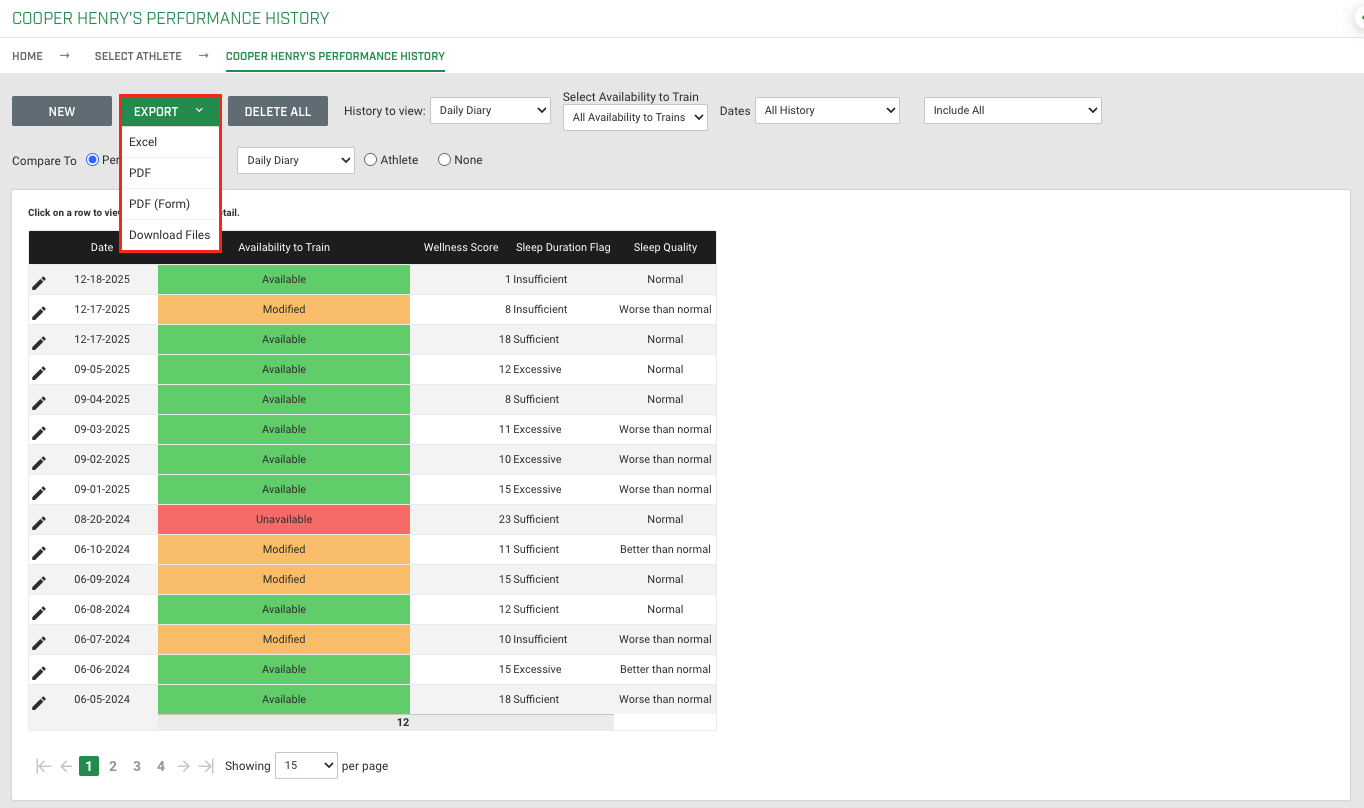Click the NEW button
This screenshot has width=1364, height=808.
pos(62,111)
